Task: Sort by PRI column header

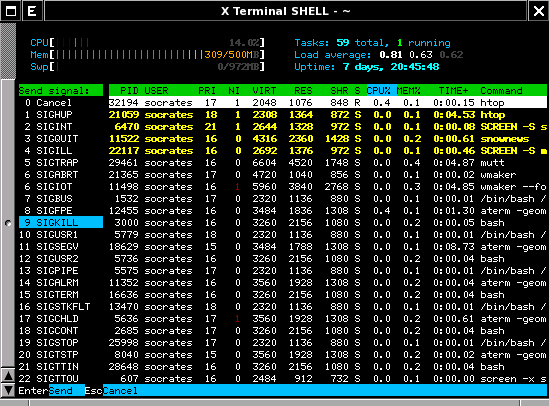Action: (x=207, y=91)
